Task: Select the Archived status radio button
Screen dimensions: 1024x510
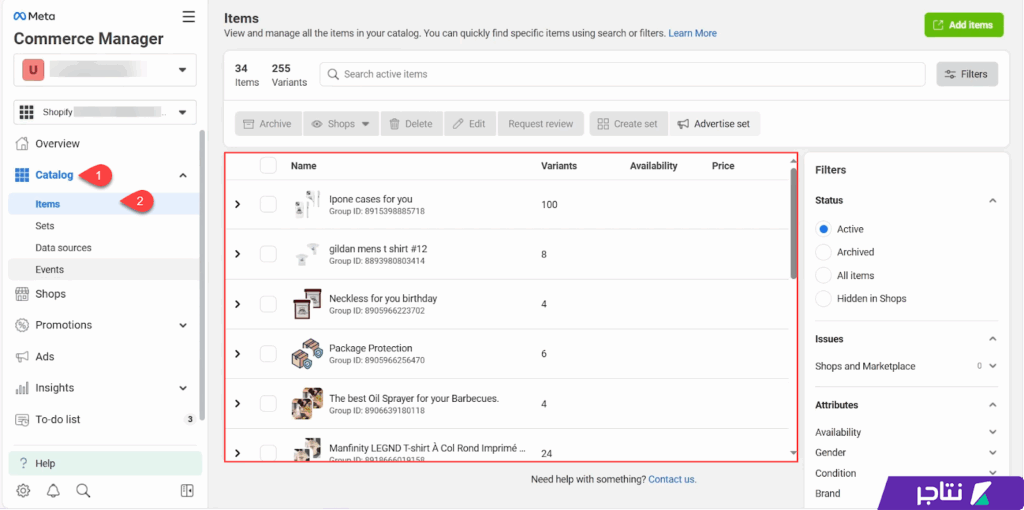Action: (823, 252)
